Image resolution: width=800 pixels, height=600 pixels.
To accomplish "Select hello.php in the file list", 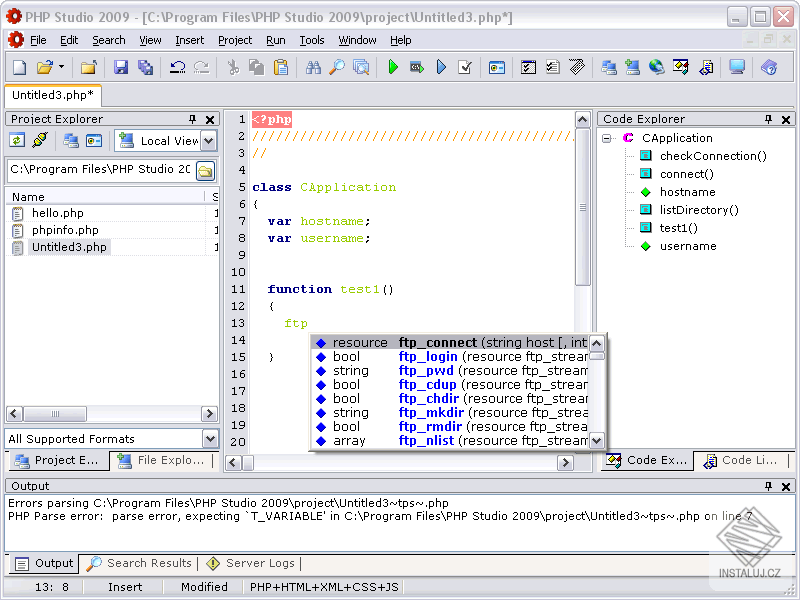I will [57, 213].
